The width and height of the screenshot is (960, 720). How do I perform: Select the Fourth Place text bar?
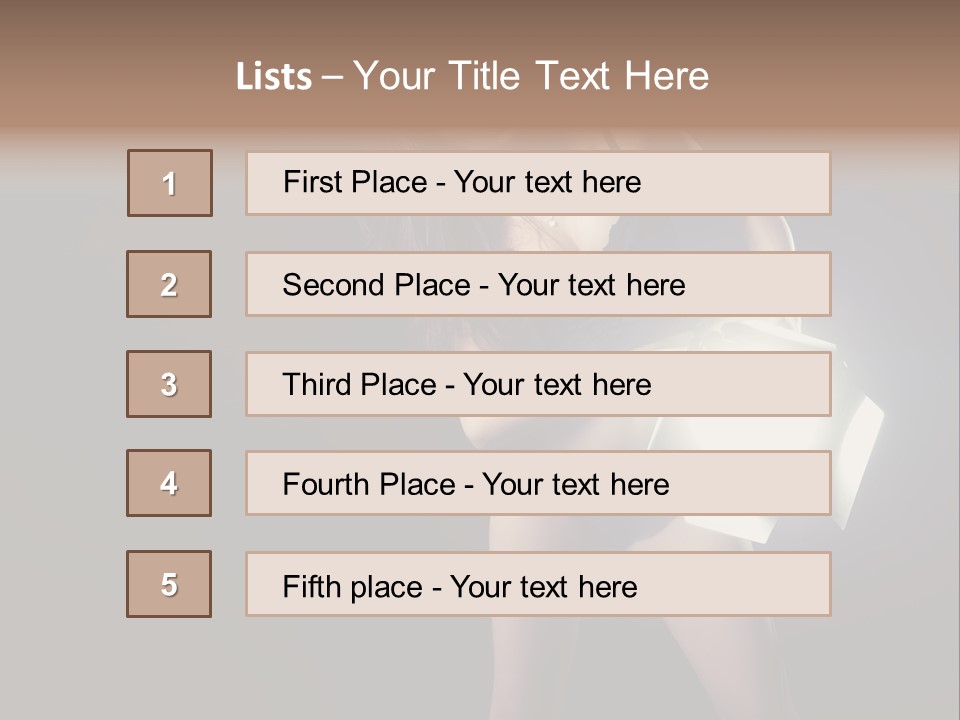(x=538, y=484)
